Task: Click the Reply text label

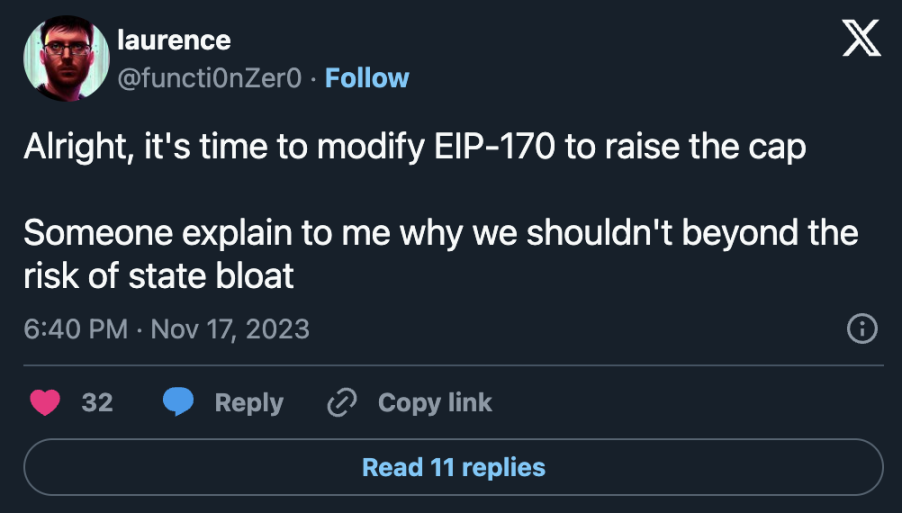Action: click(x=249, y=403)
